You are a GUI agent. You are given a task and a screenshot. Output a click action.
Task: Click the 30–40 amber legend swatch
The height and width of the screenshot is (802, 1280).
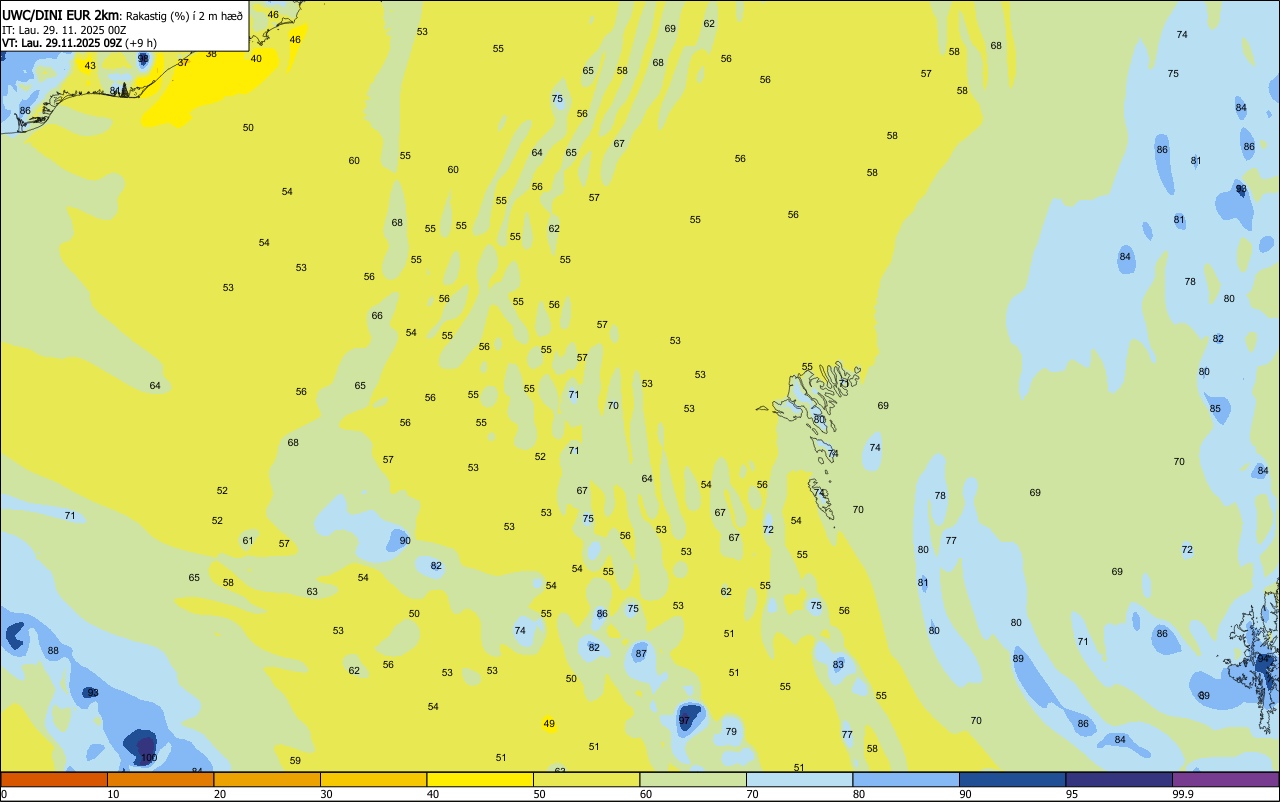point(373,779)
